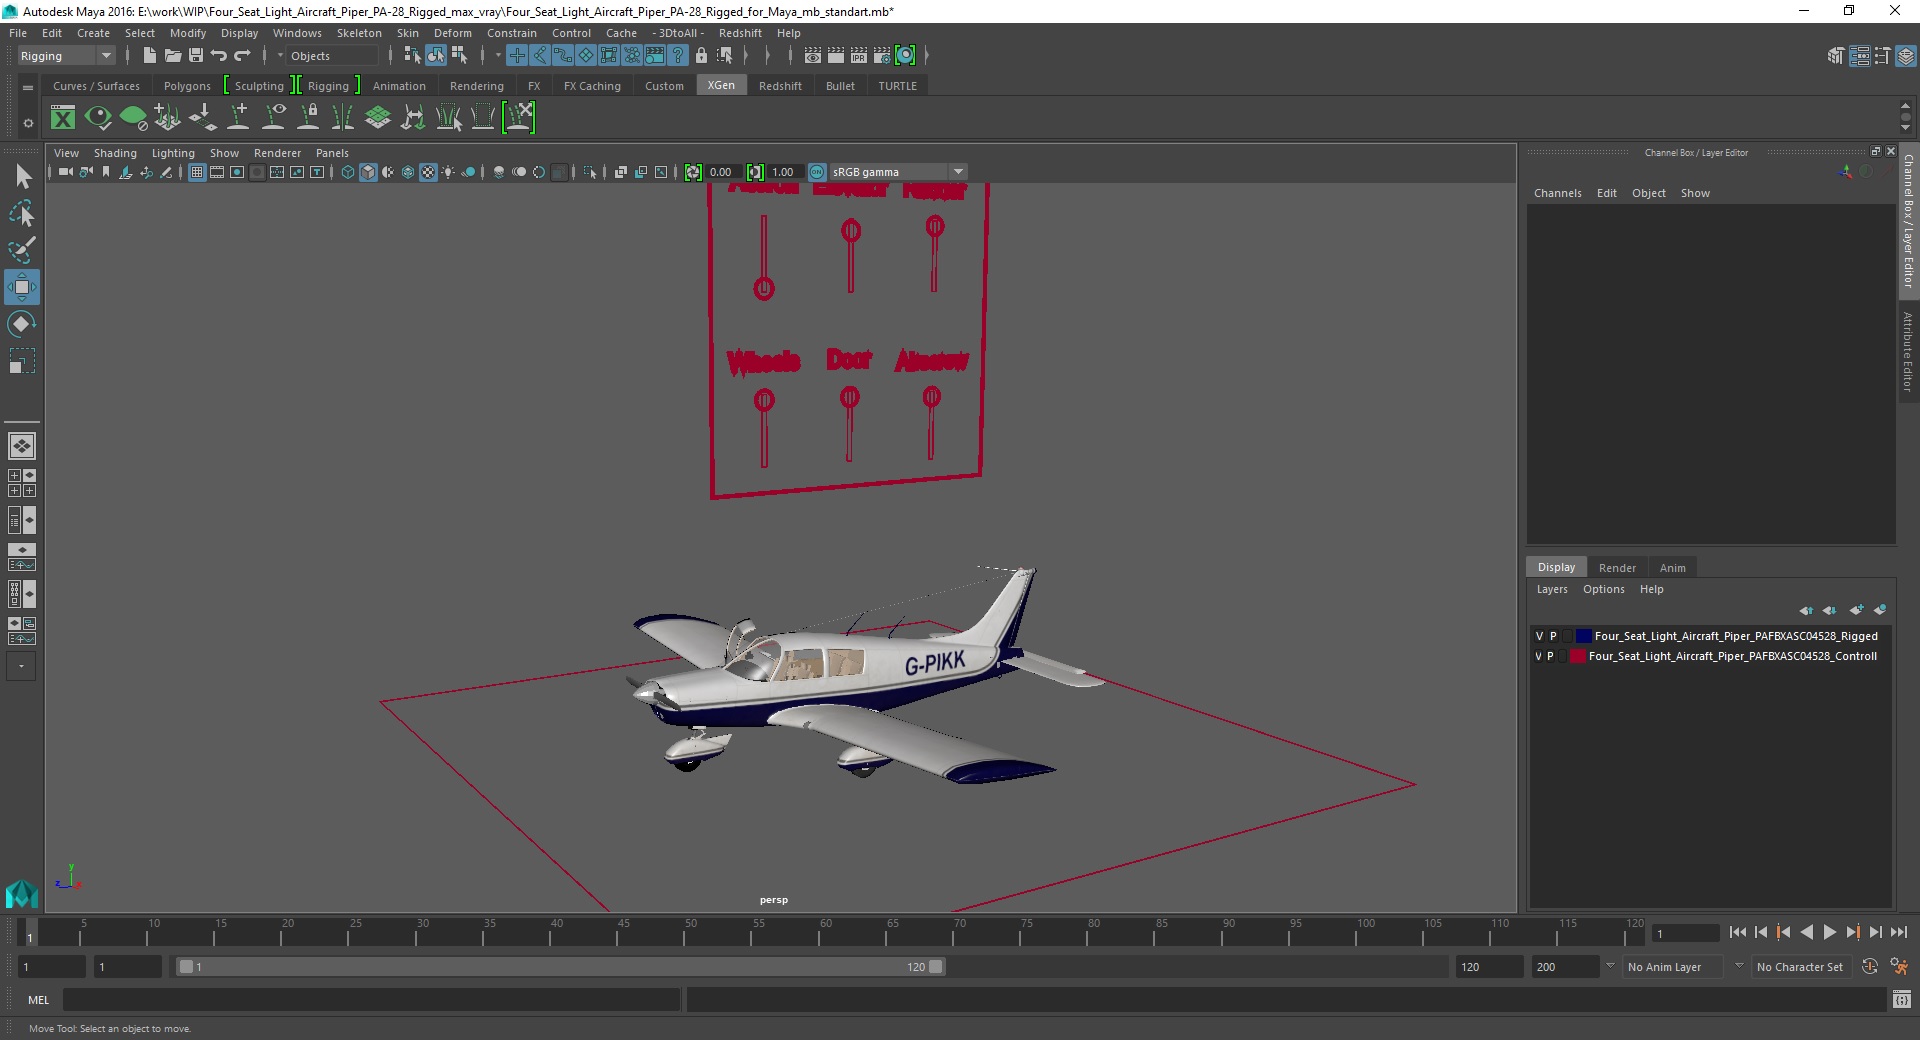Image resolution: width=1920 pixels, height=1040 pixels.
Task: Switch to the Render layer tab
Action: 1617,567
